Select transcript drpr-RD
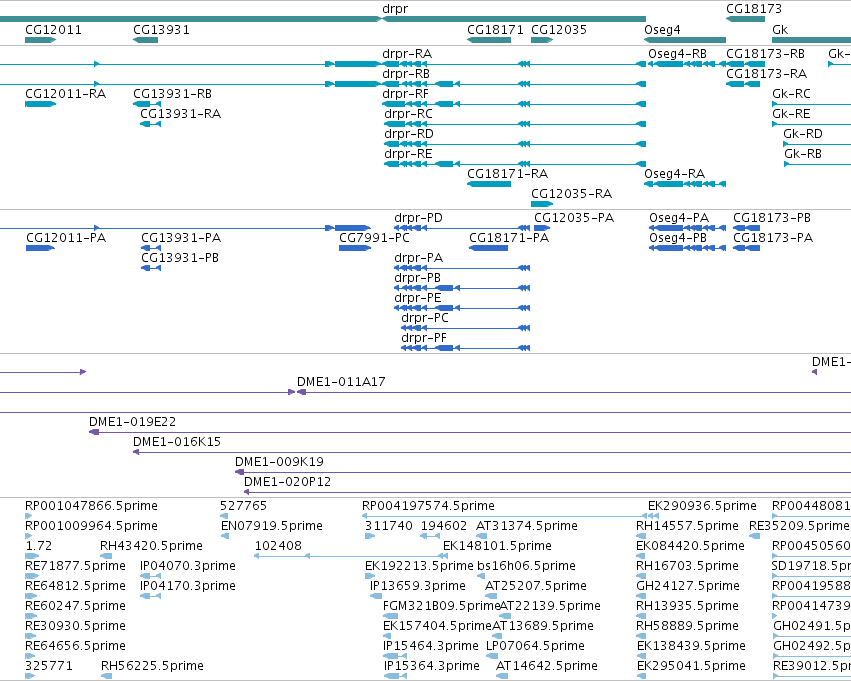This screenshot has width=851, height=681. [409, 134]
